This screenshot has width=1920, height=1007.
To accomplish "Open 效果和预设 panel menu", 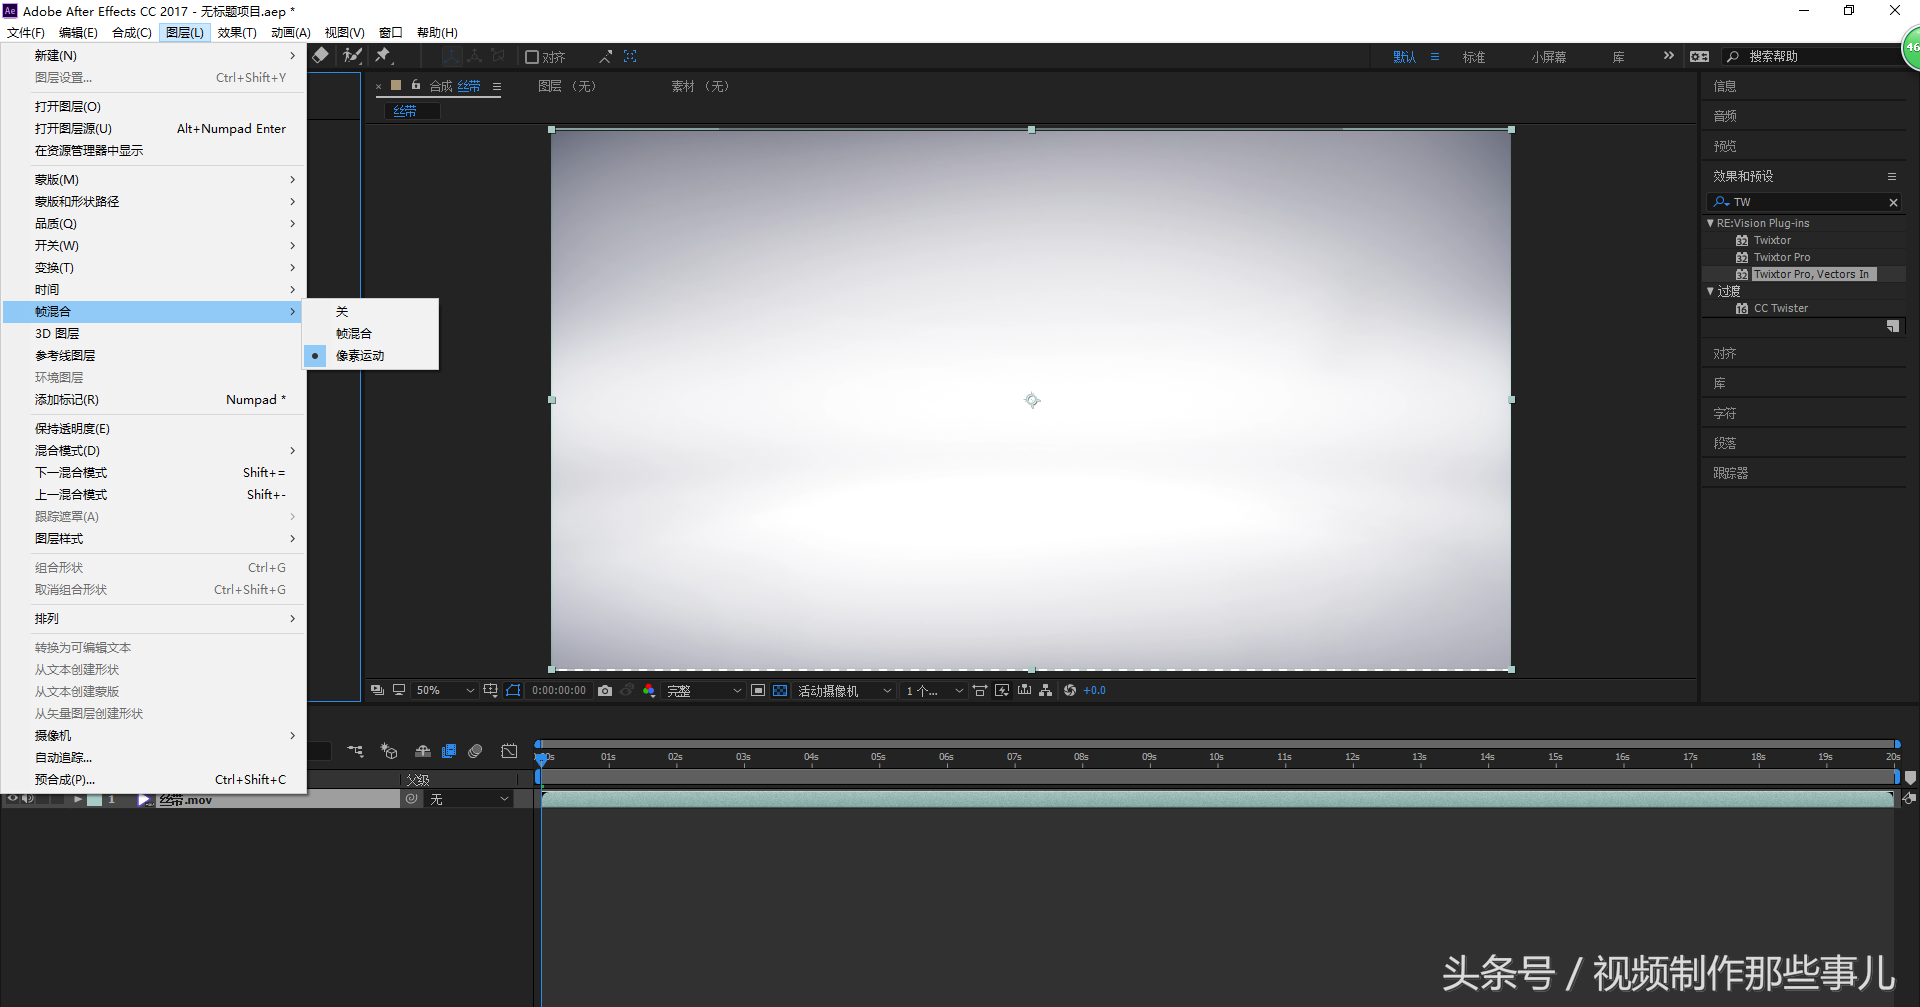I will pos(1892,176).
